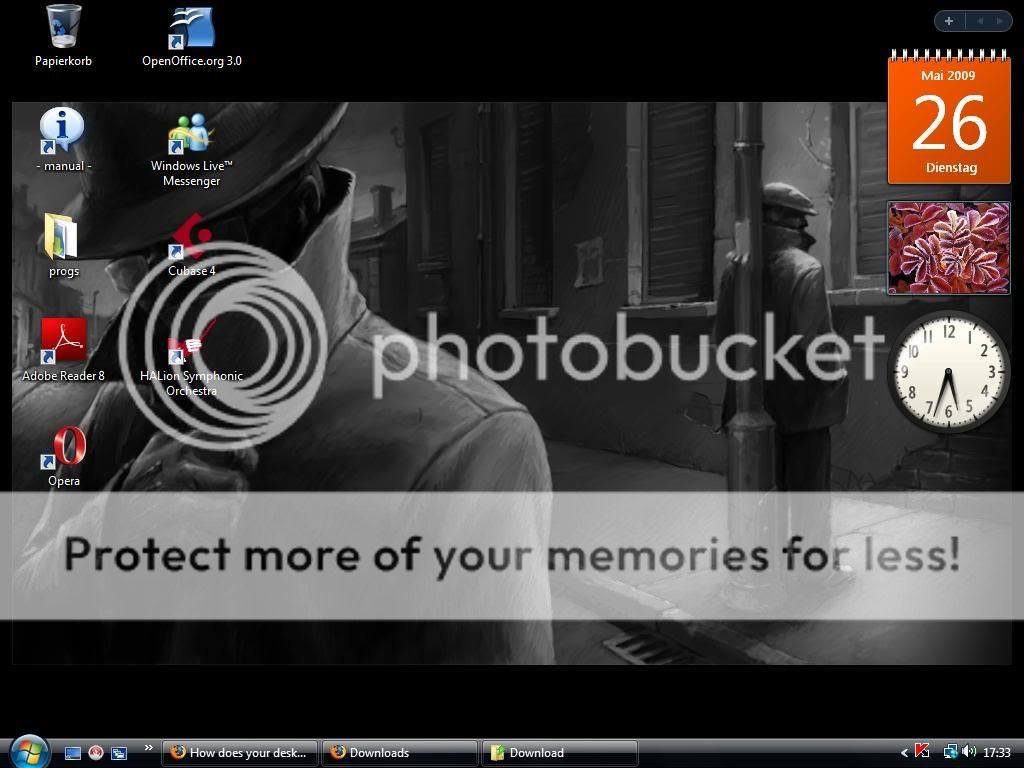Click the calendar gadget showing 26
Image resolution: width=1024 pixels, height=768 pixels.
coord(948,120)
